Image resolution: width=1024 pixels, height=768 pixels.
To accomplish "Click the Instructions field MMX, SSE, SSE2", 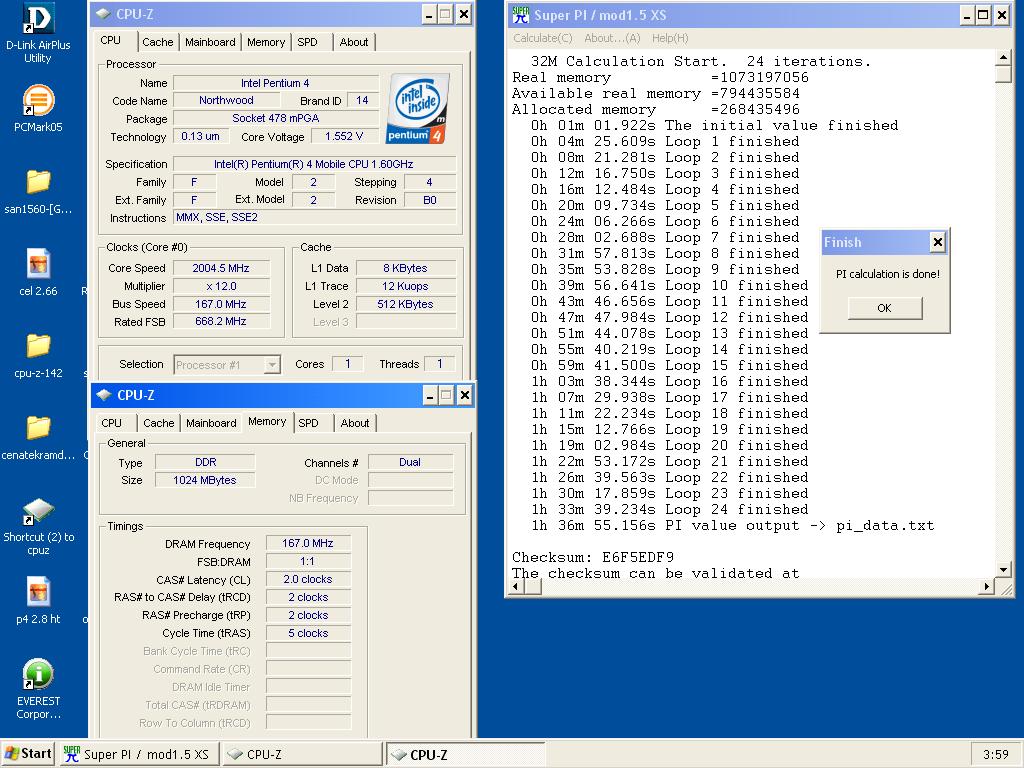I will point(314,217).
